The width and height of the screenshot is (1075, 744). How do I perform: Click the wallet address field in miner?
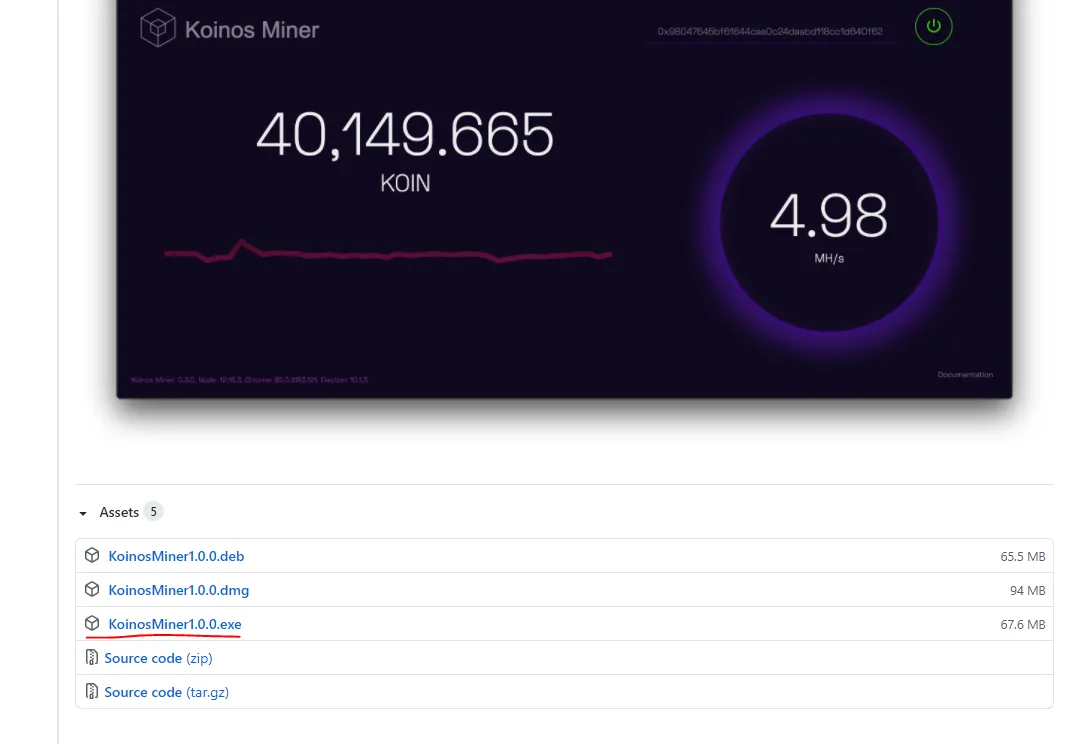click(x=770, y=32)
